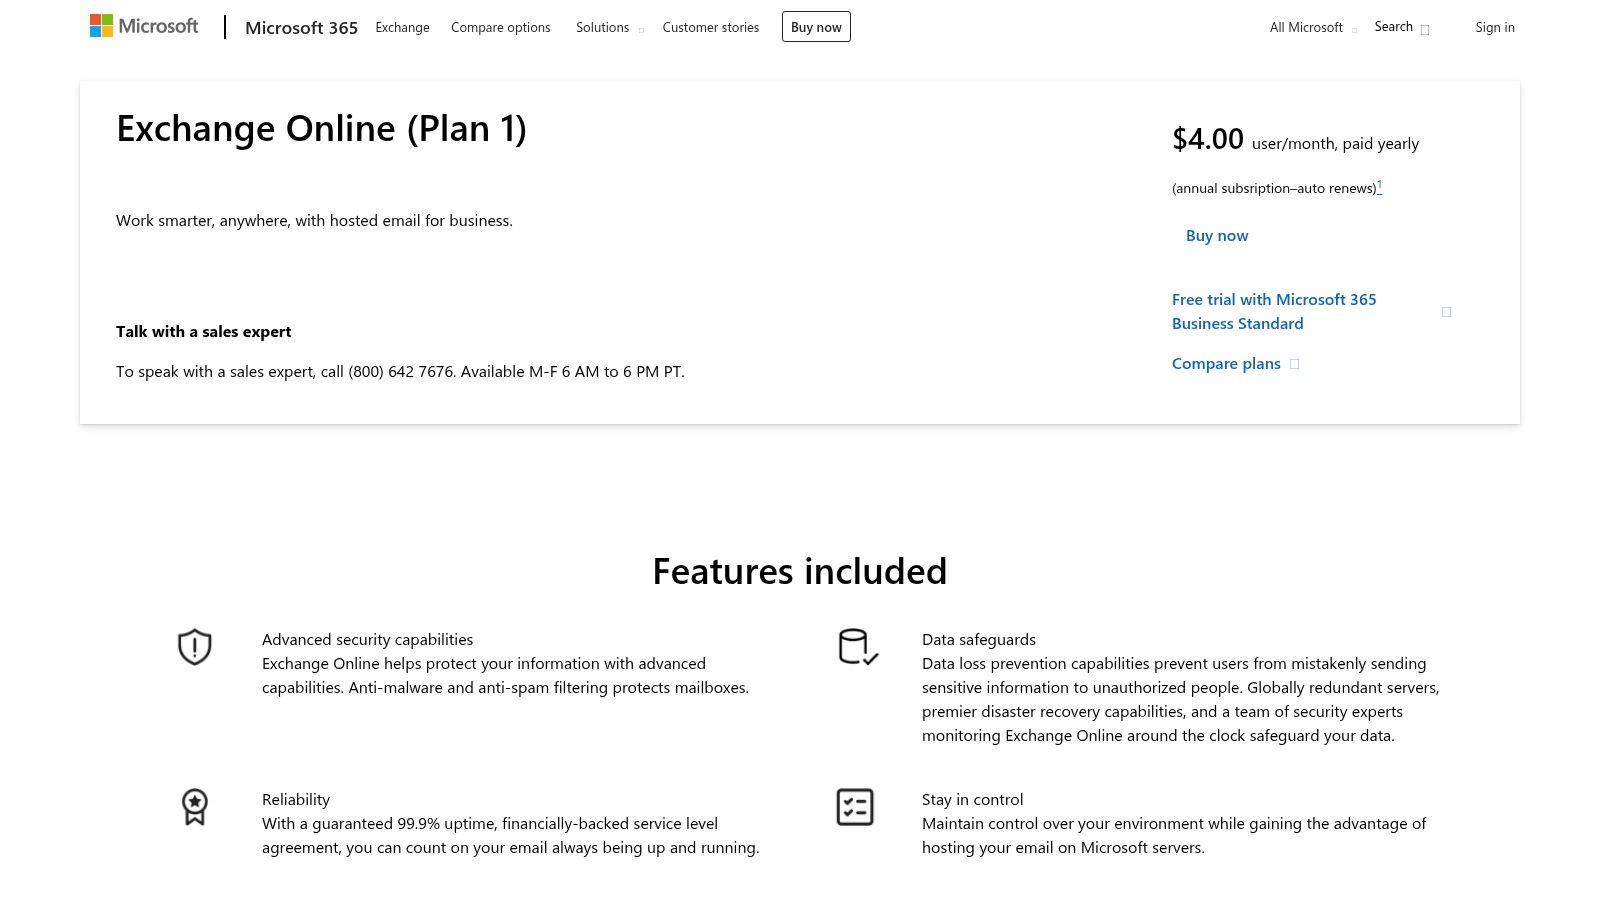
Task: Expand the Search box in the header
Action: tap(1393, 26)
